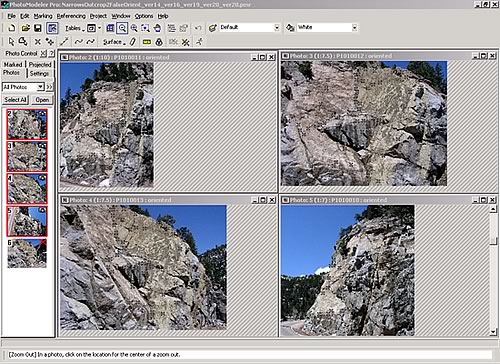The height and width of the screenshot is (364, 500).
Task: Click the greyed referencing mode icon
Action: tap(173, 42)
